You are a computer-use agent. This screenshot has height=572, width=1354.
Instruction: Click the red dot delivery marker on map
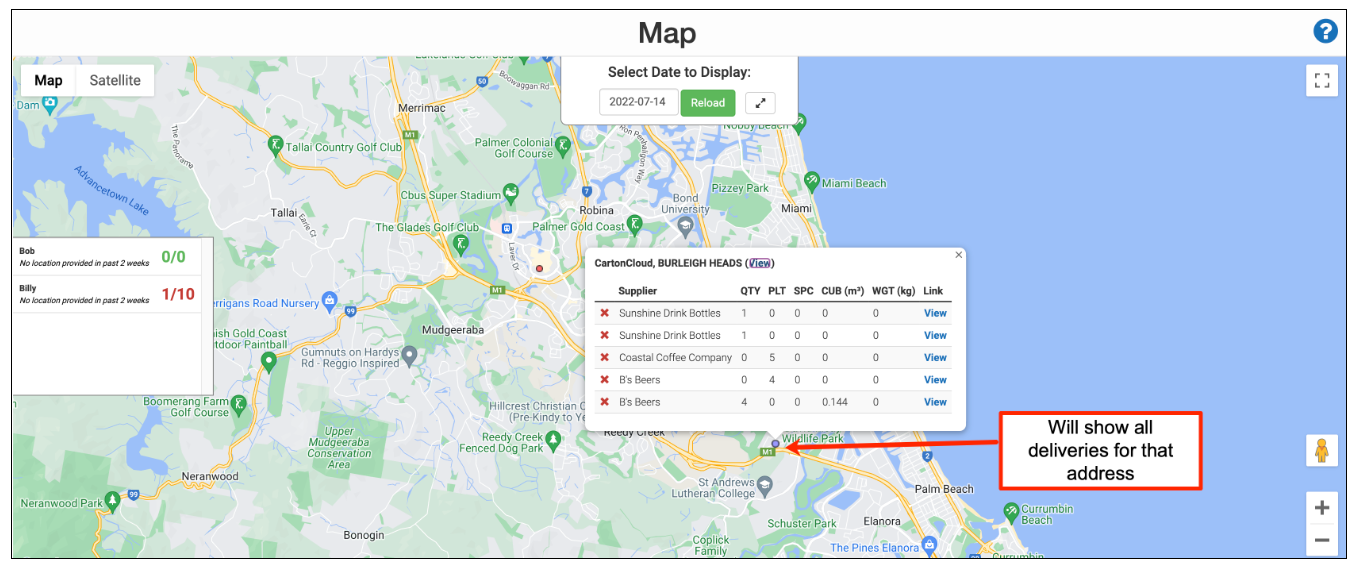tap(539, 269)
